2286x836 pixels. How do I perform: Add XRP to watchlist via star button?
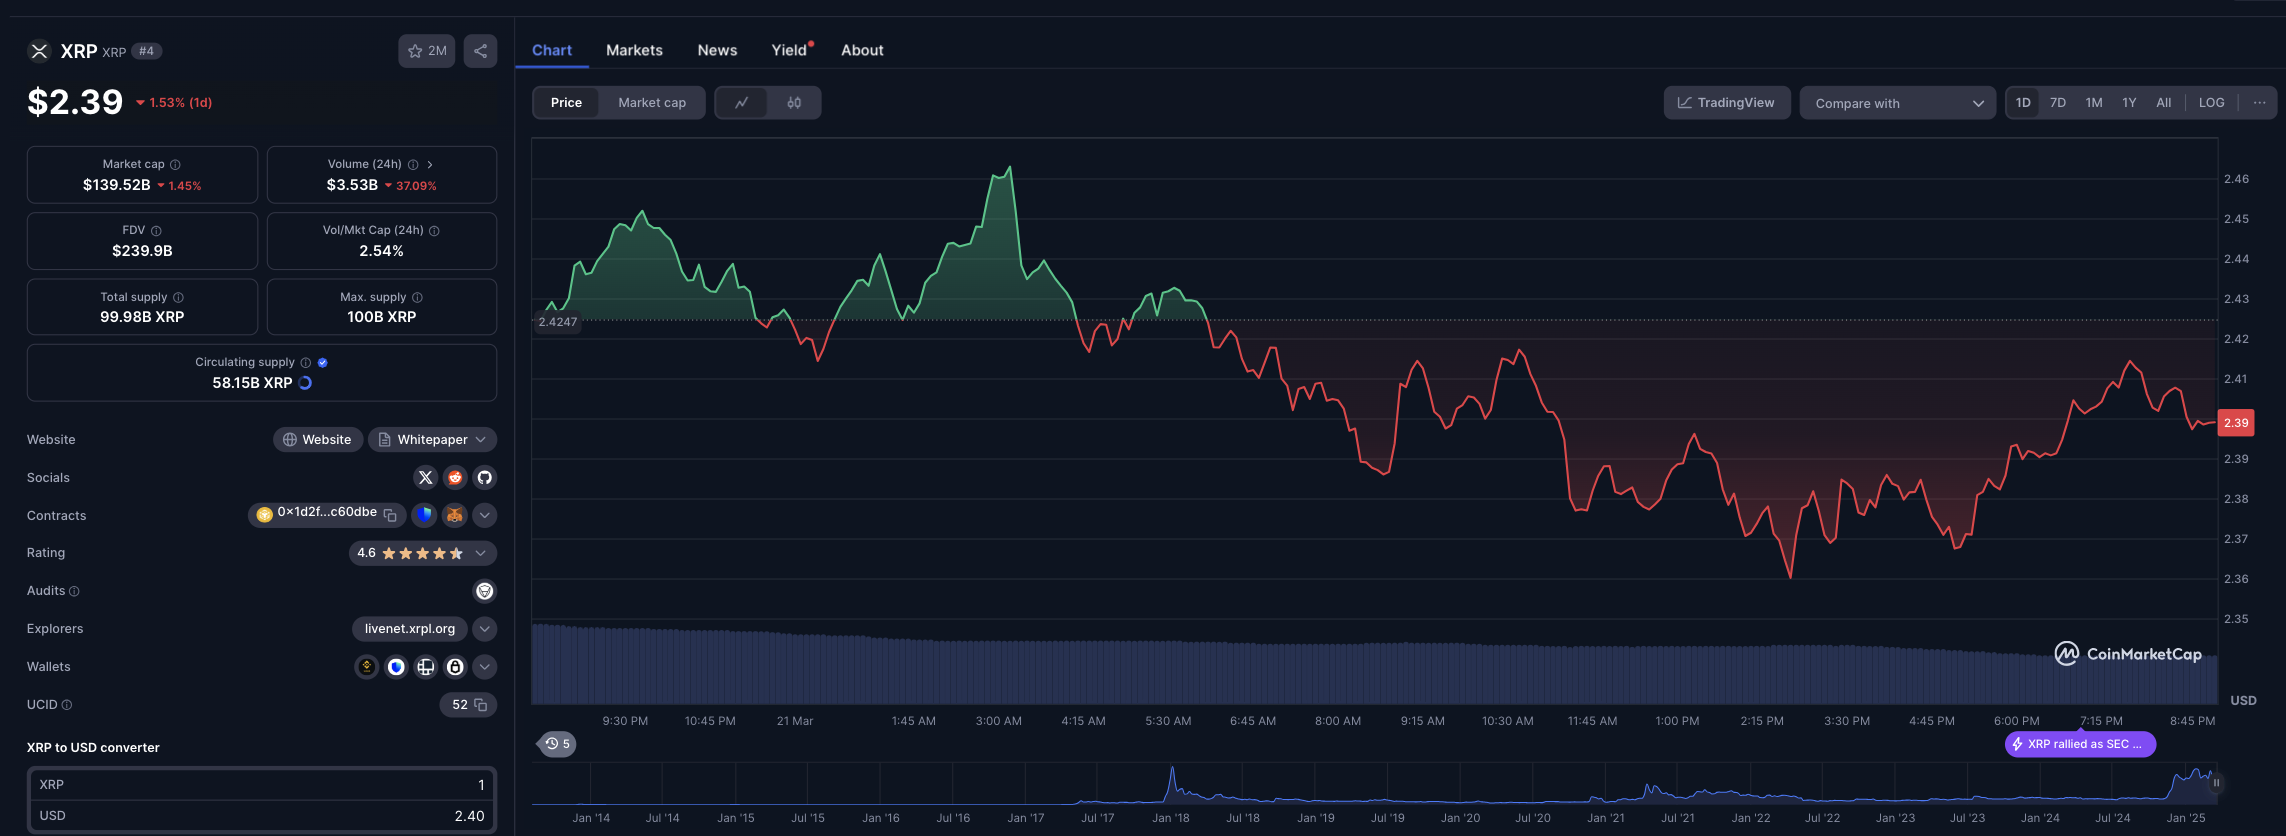coord(426,51)
